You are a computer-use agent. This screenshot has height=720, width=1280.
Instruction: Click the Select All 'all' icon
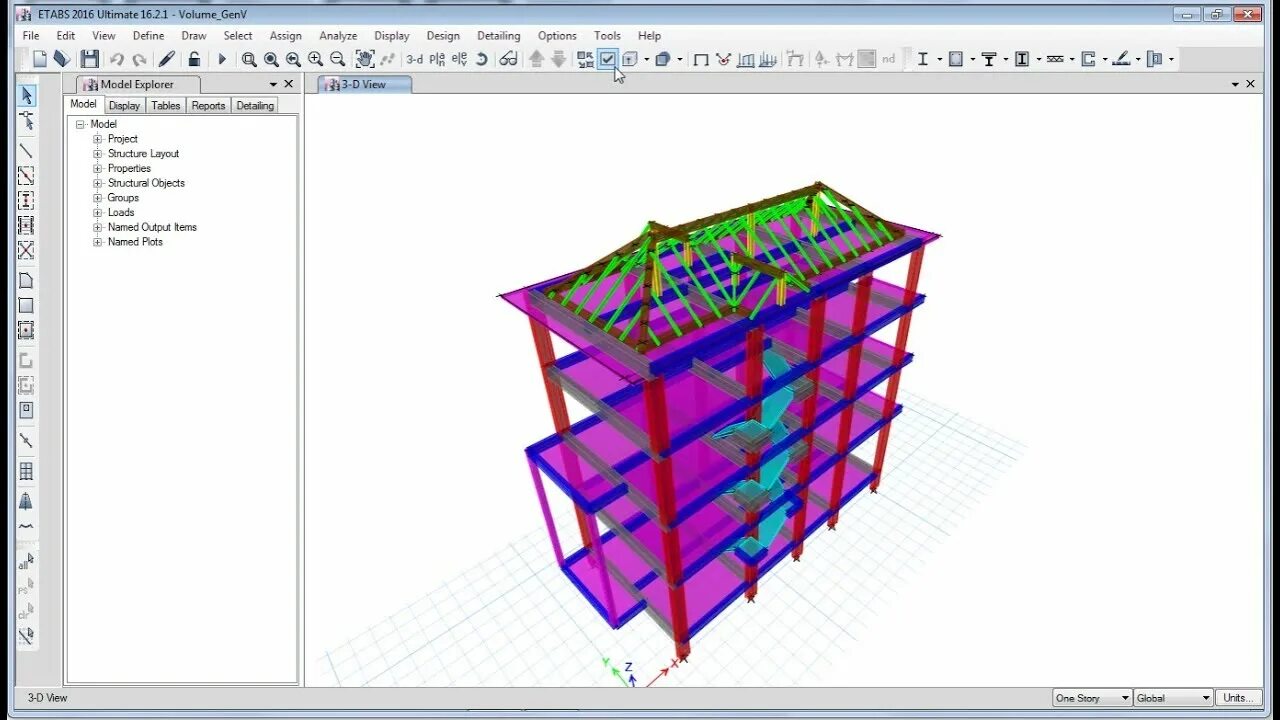click(x=26, y=562)
